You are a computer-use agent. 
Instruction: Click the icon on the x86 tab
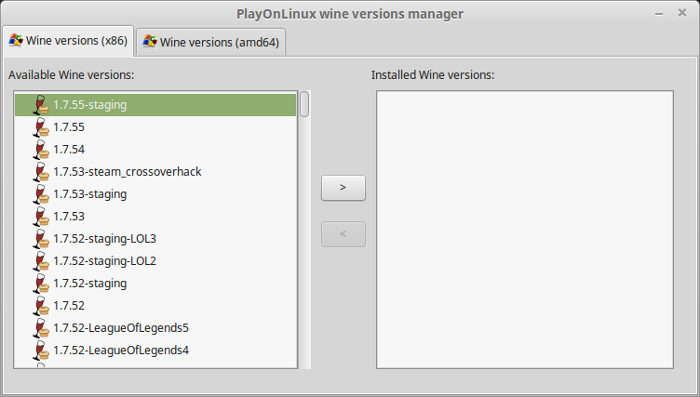(16, 40)
